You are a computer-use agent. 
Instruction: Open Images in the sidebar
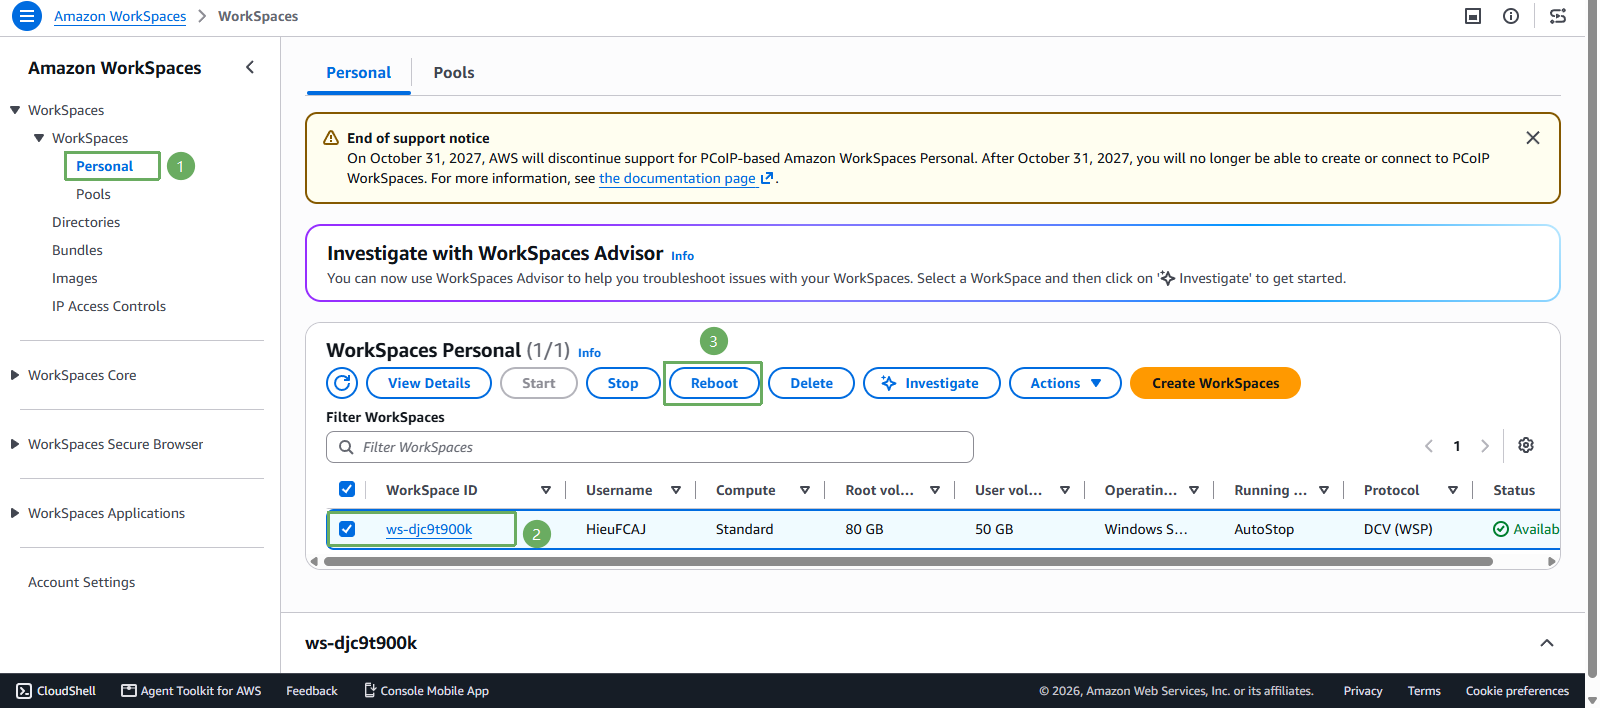click(x=75, y=278)
